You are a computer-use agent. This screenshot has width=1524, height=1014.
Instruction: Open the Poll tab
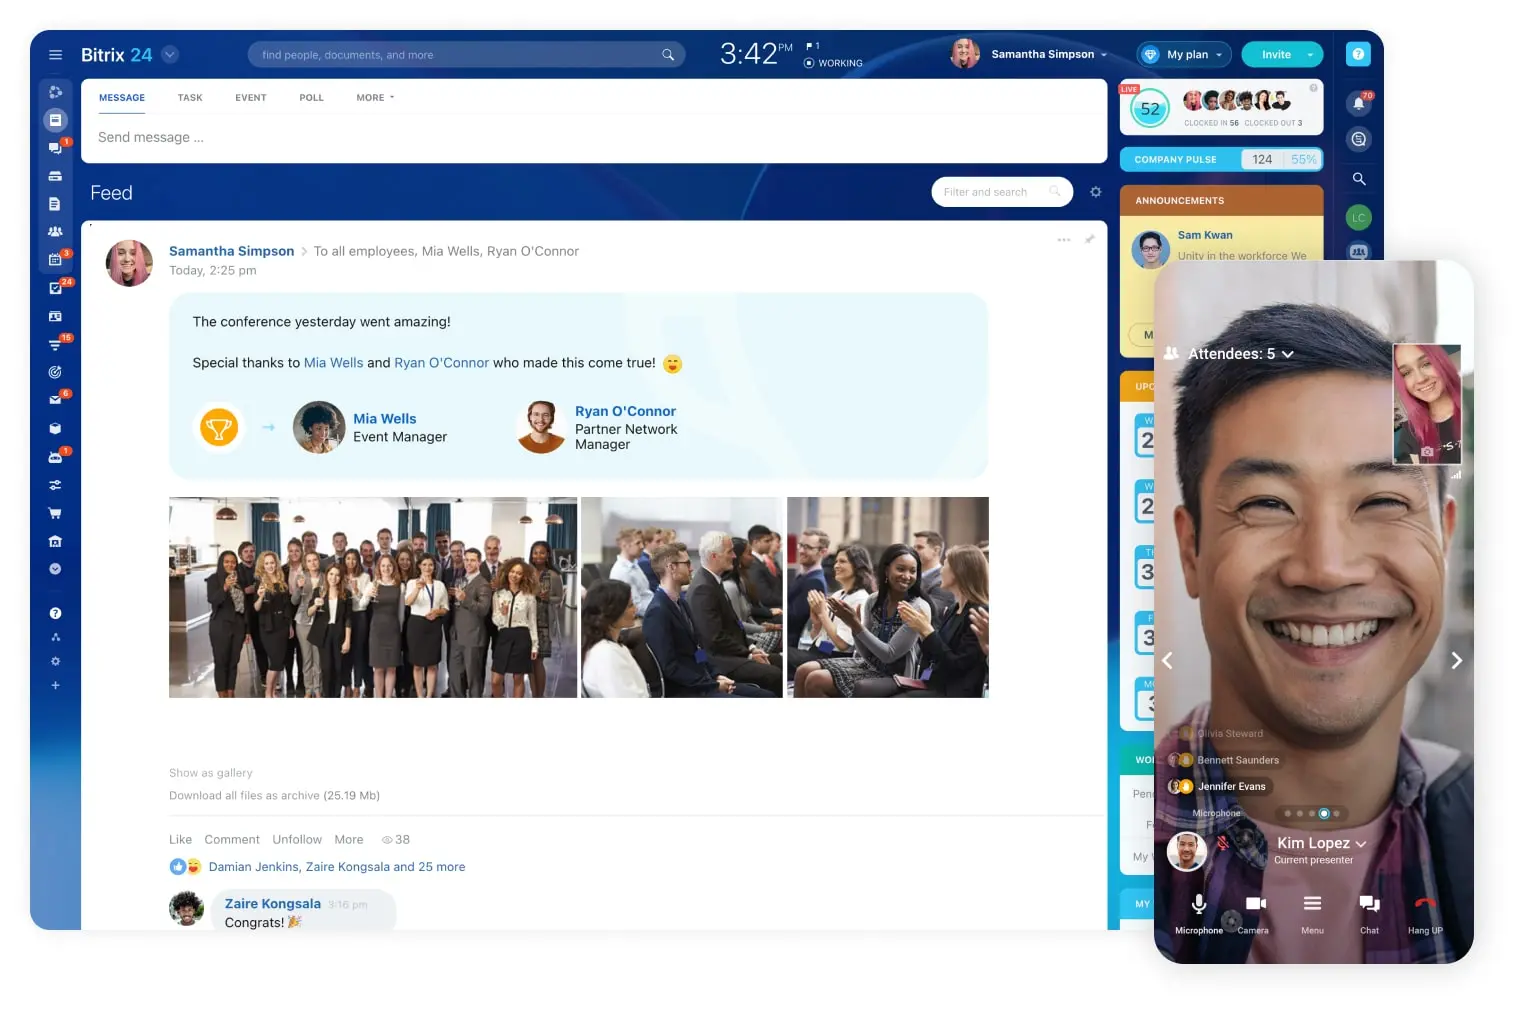[311, 98]
